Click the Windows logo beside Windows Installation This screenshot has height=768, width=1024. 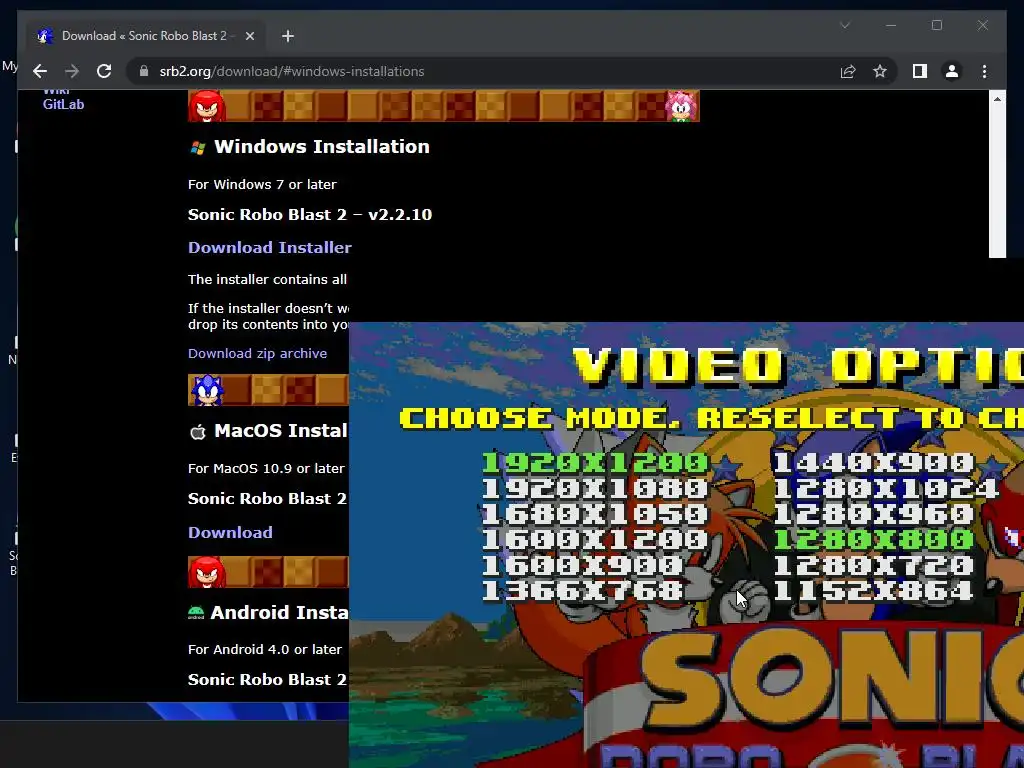pyautogui.click(x=197, y=148)
